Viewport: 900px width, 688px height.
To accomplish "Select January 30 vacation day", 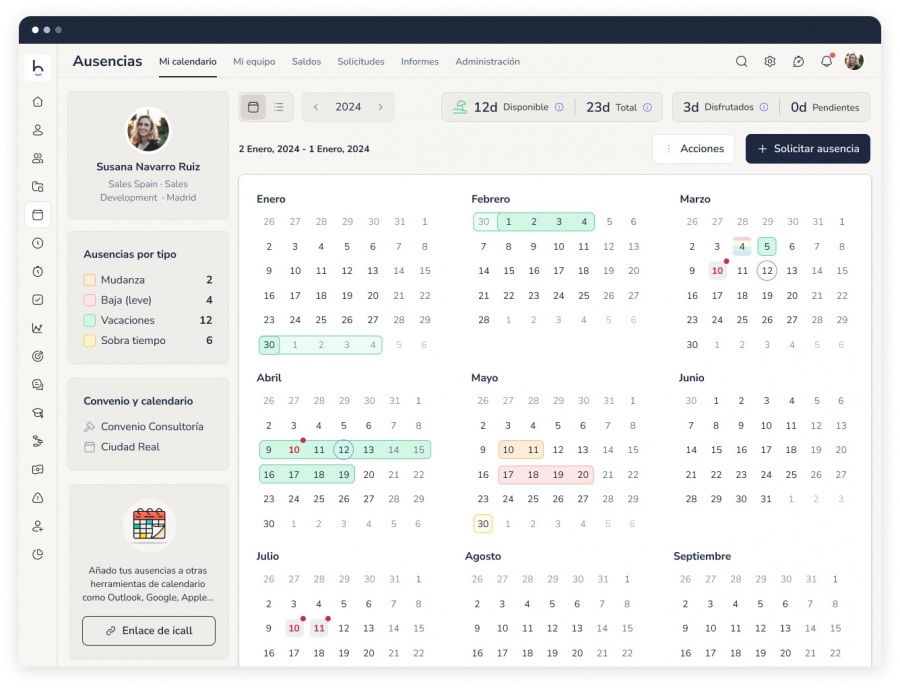I will pyautogui.click(x=269, y=345).
